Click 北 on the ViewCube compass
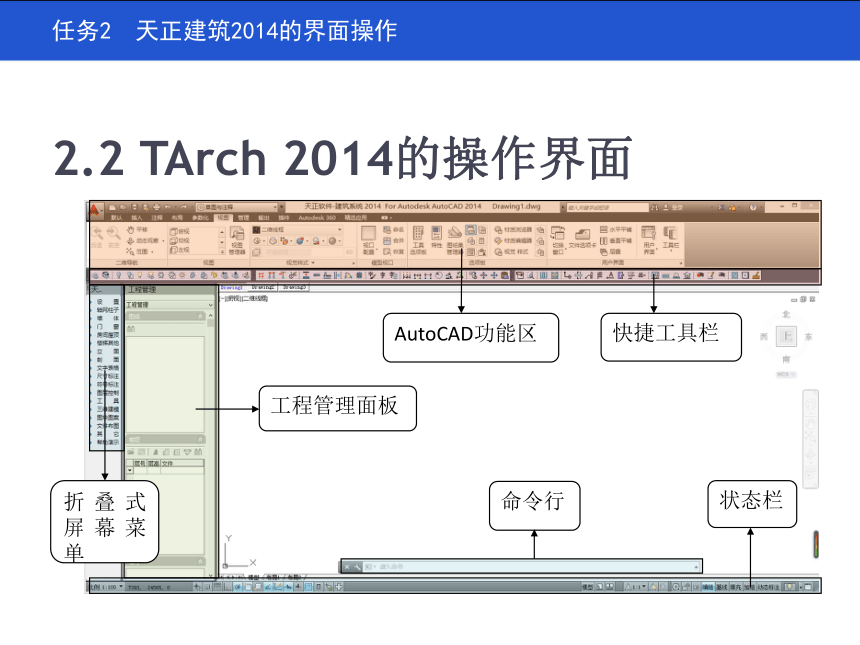860x645 pixels. click(x=787, y=314)
